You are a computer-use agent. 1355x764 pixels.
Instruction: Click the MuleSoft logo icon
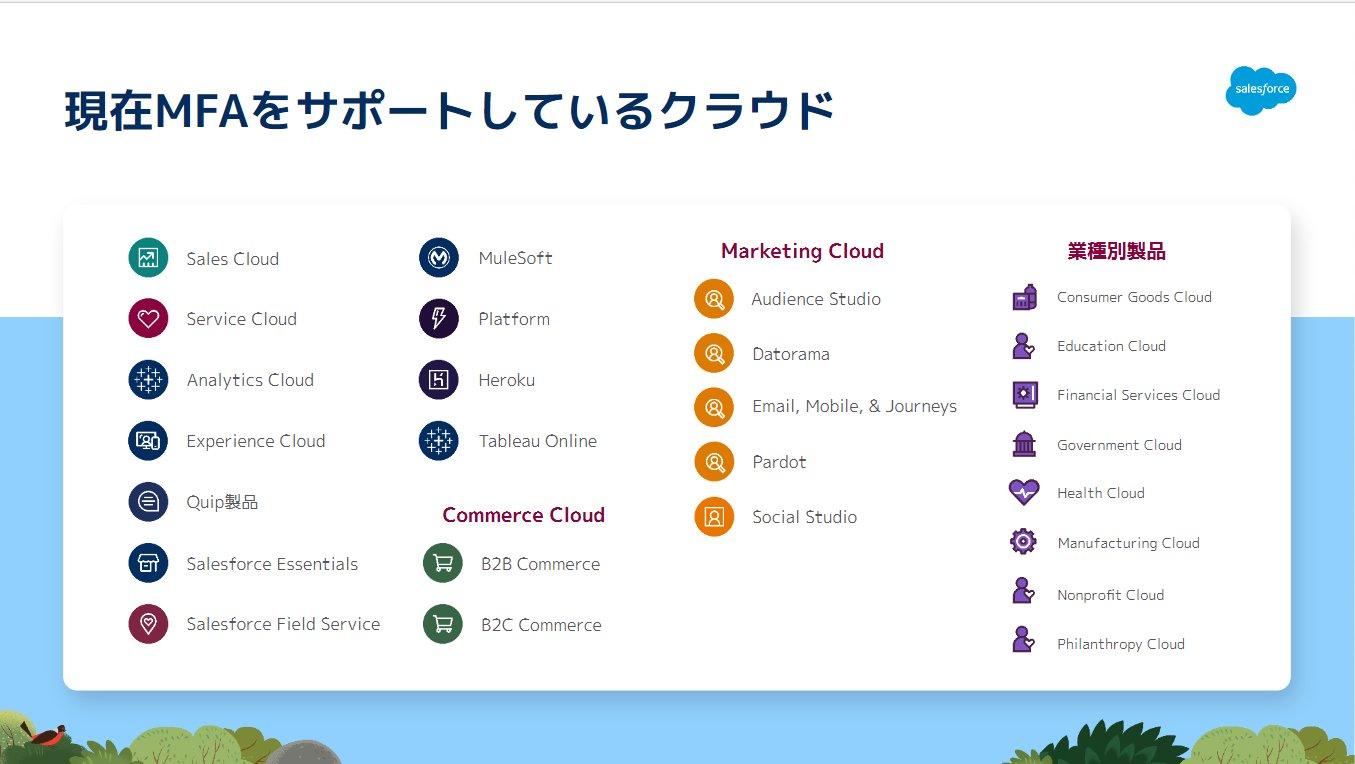(x=439, y=258)
